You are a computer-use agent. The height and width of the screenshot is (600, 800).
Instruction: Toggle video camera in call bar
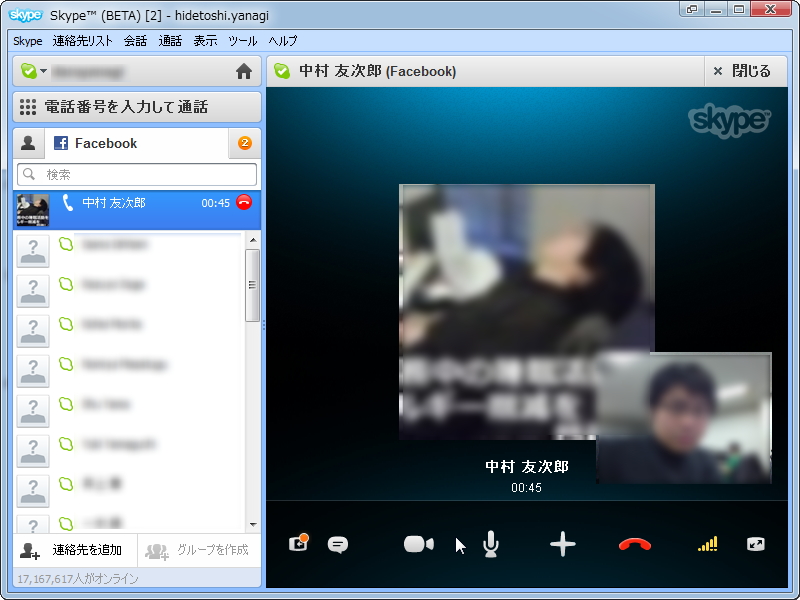tap(418, 544)
